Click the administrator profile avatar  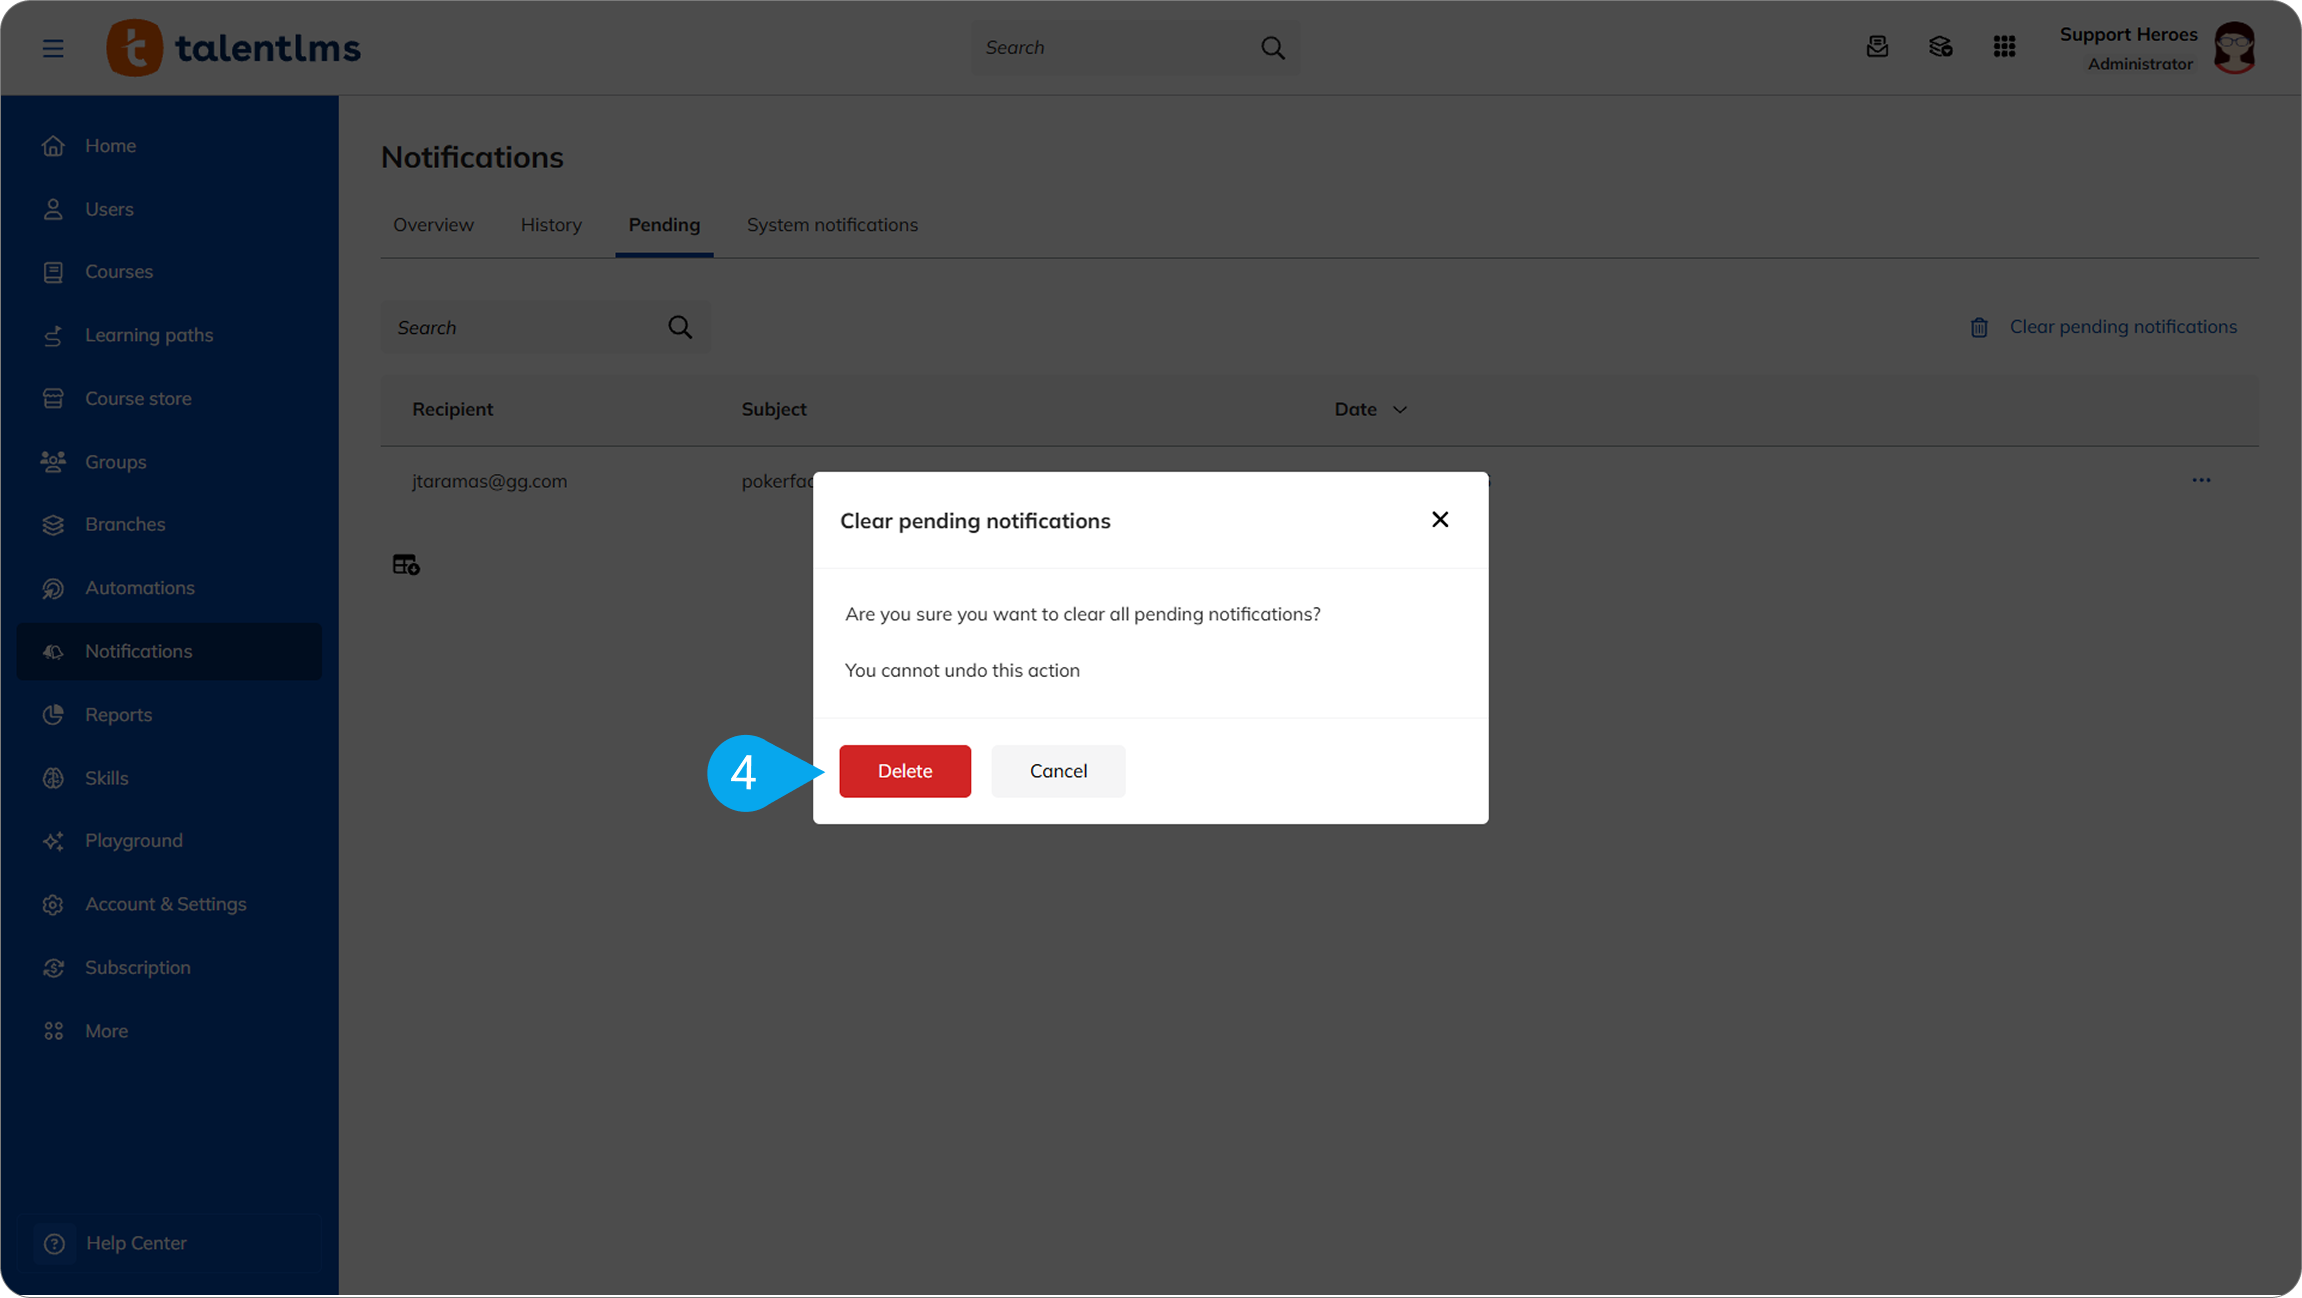pos(2235,47)
